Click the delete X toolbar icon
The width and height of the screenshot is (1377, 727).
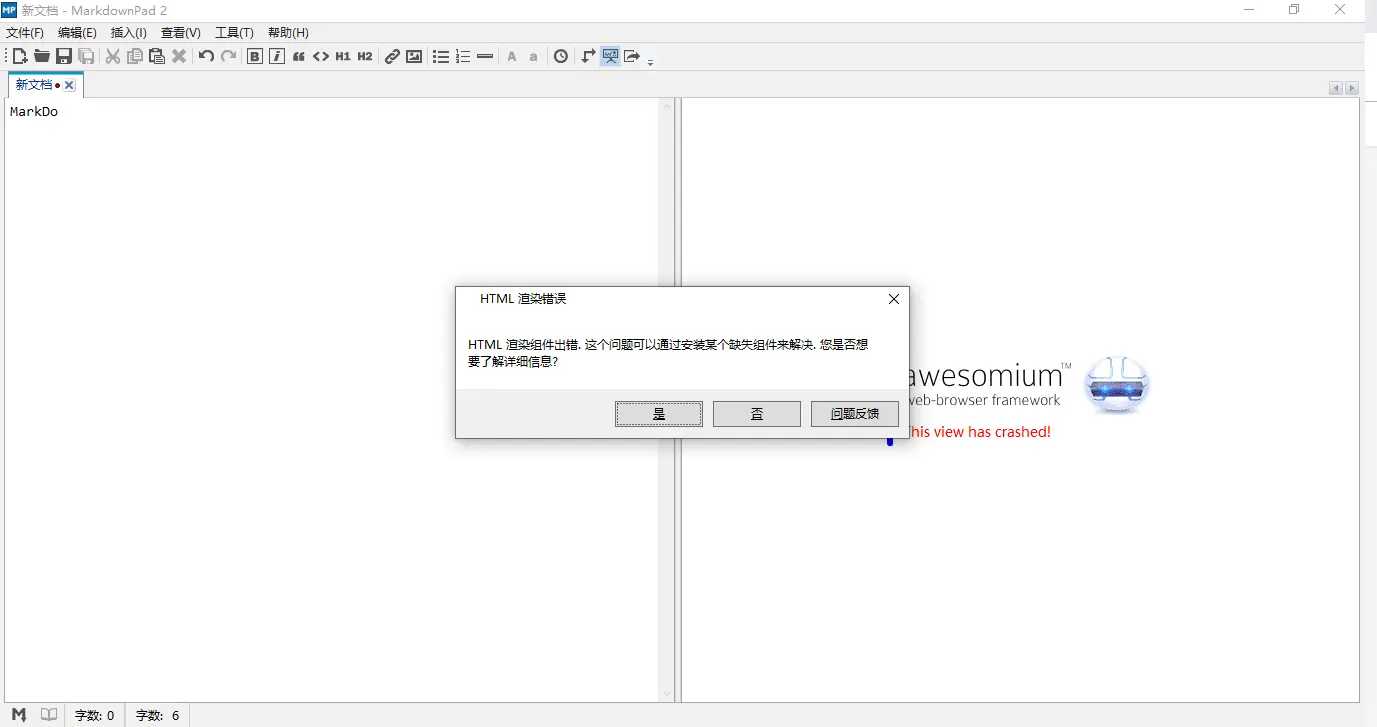[179, 56]
